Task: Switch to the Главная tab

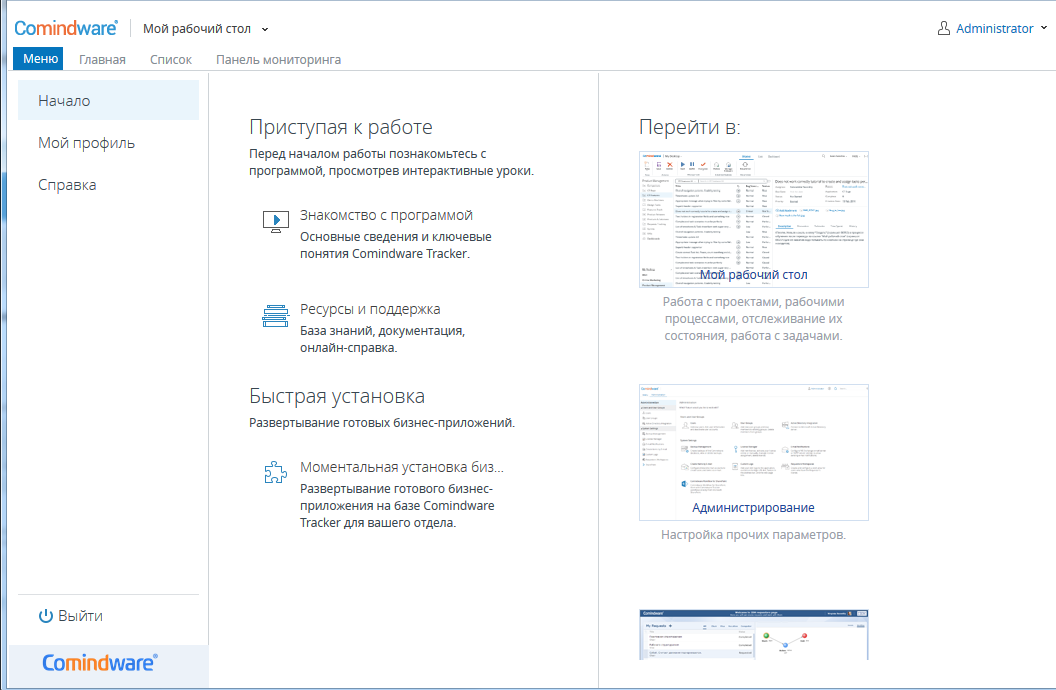Action: point(102,59)
